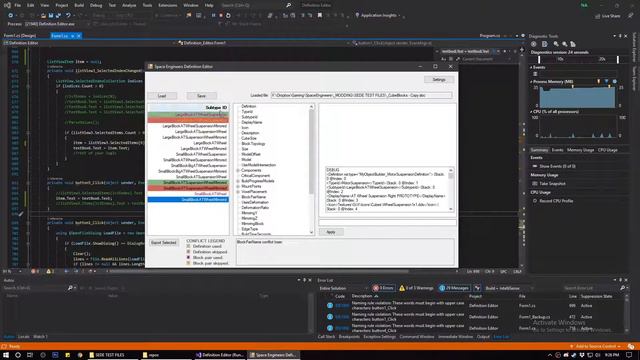Collapse the Process Memory graph section
The height and width of the screenshot is (360, 640).
[531, 82]
